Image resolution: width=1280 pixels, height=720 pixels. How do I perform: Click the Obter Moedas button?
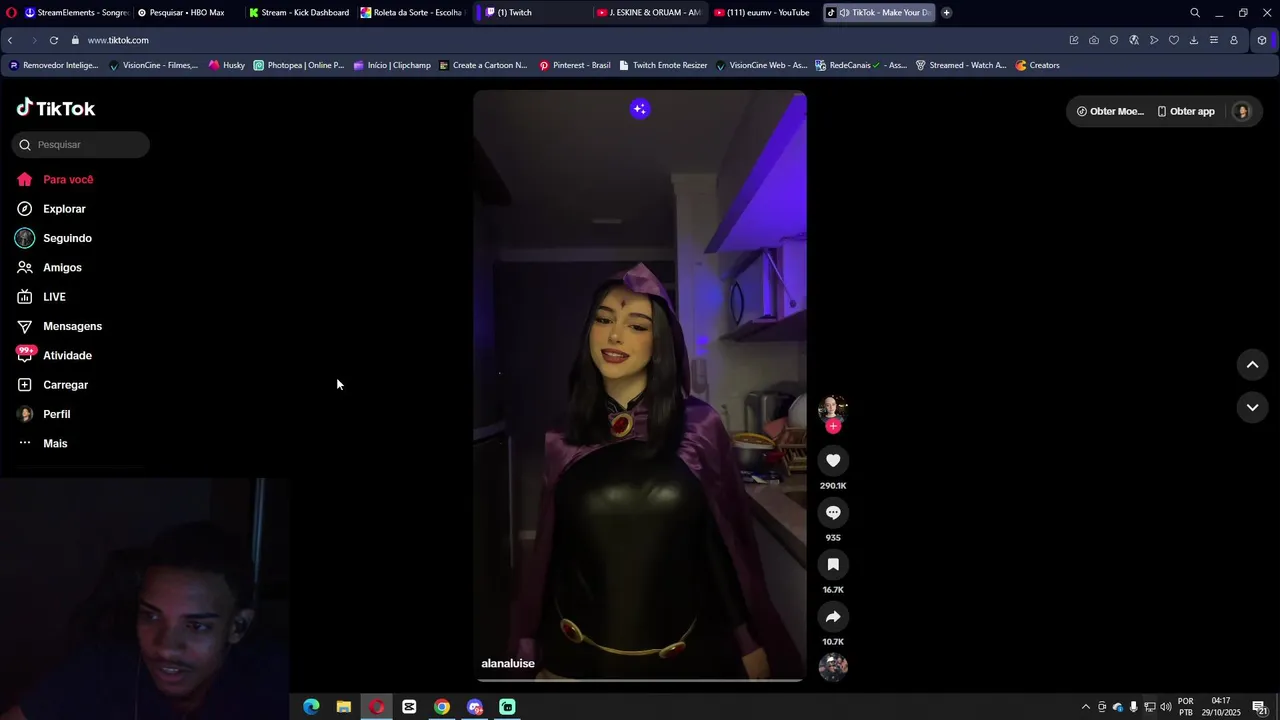(1110, 111)
